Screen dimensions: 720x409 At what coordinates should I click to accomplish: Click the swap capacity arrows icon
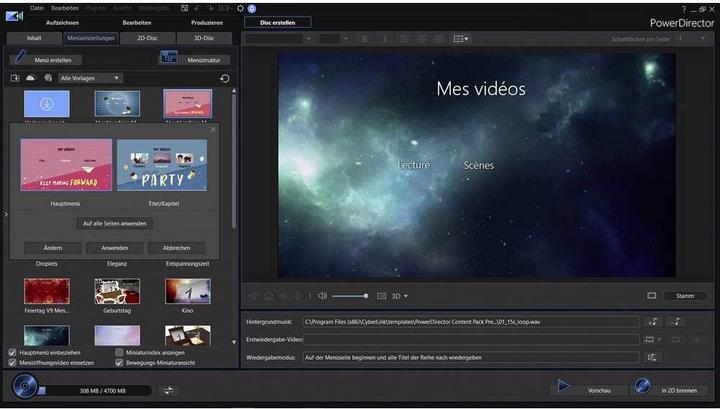pos(169,391)
